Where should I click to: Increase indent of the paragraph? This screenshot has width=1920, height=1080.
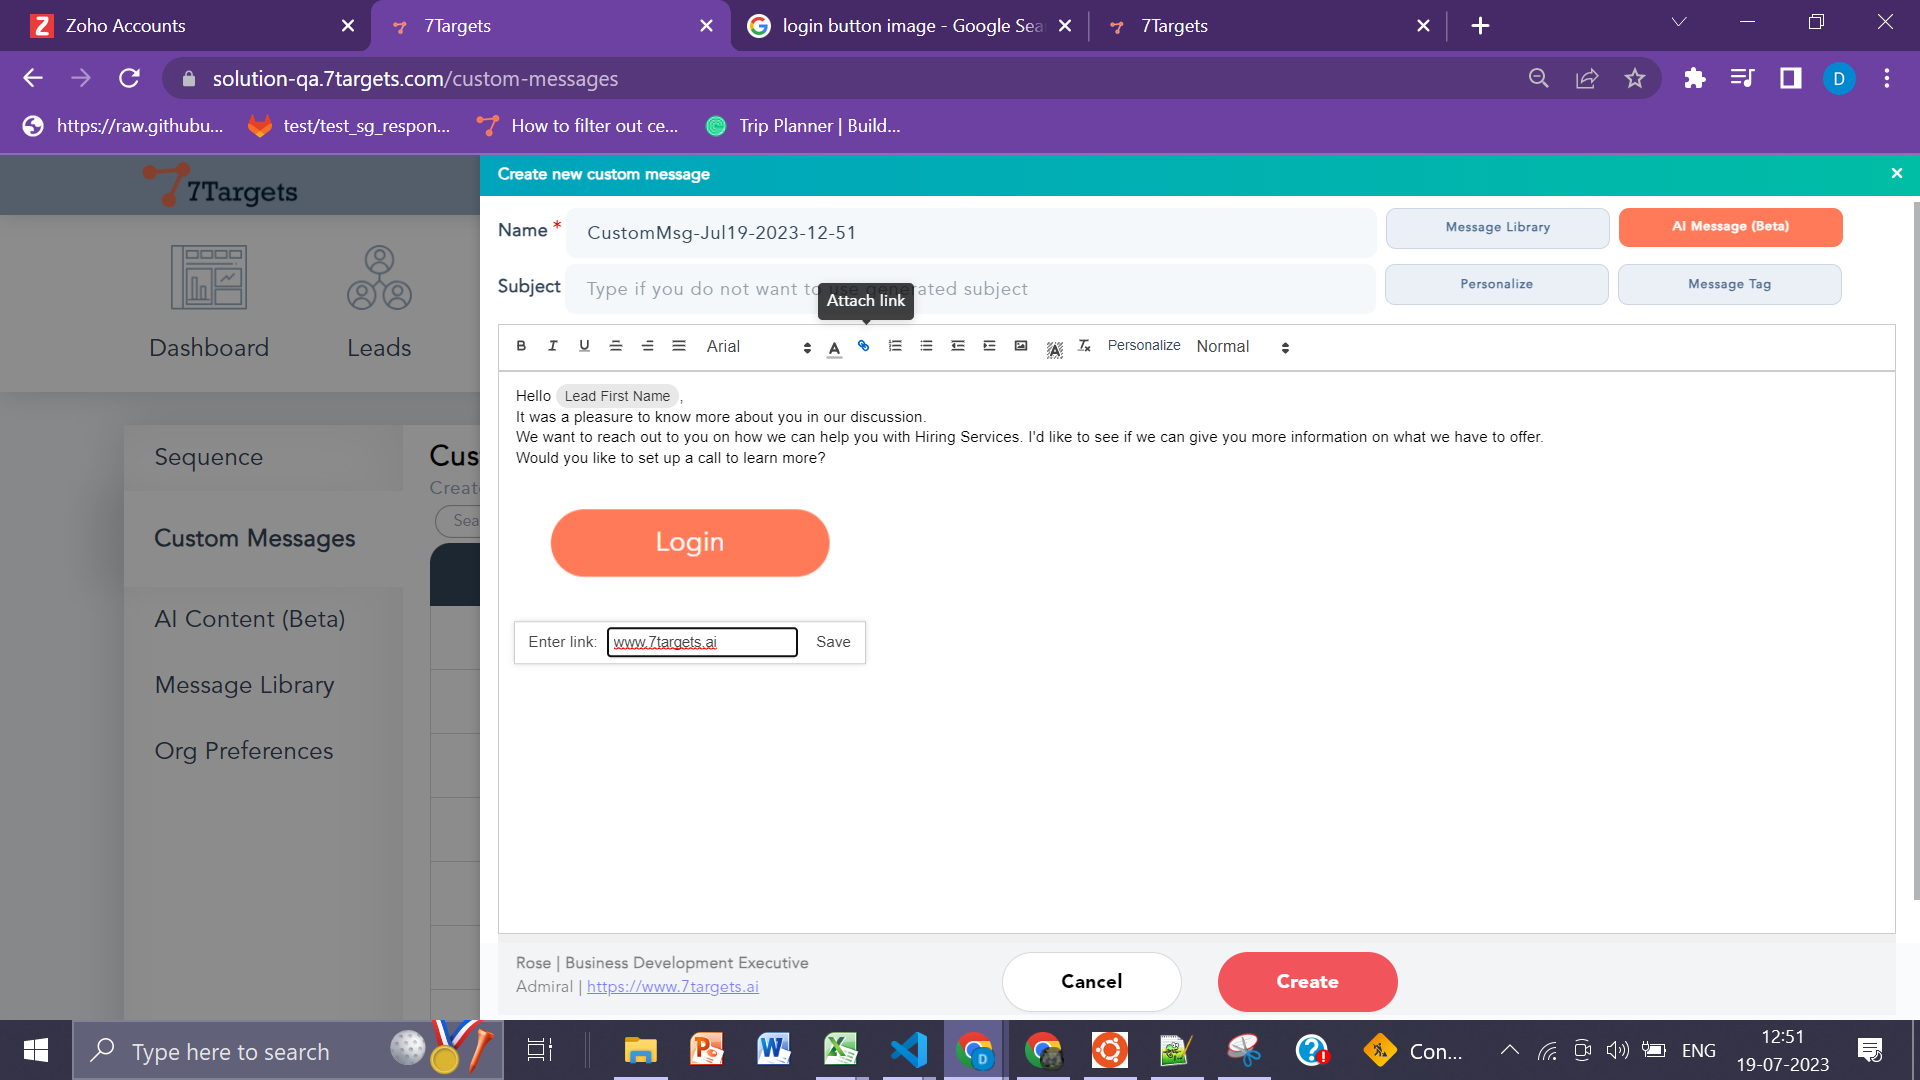pos(989,346)
